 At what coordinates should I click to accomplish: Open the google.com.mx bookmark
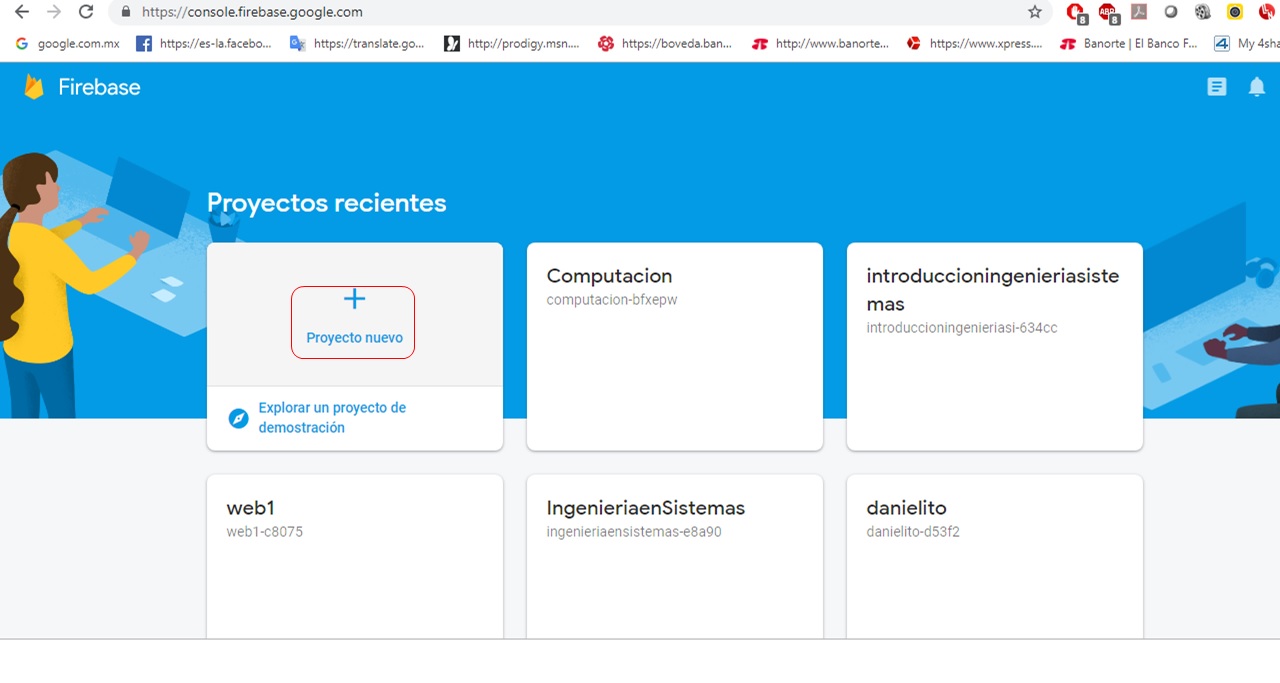coord(68,43)
